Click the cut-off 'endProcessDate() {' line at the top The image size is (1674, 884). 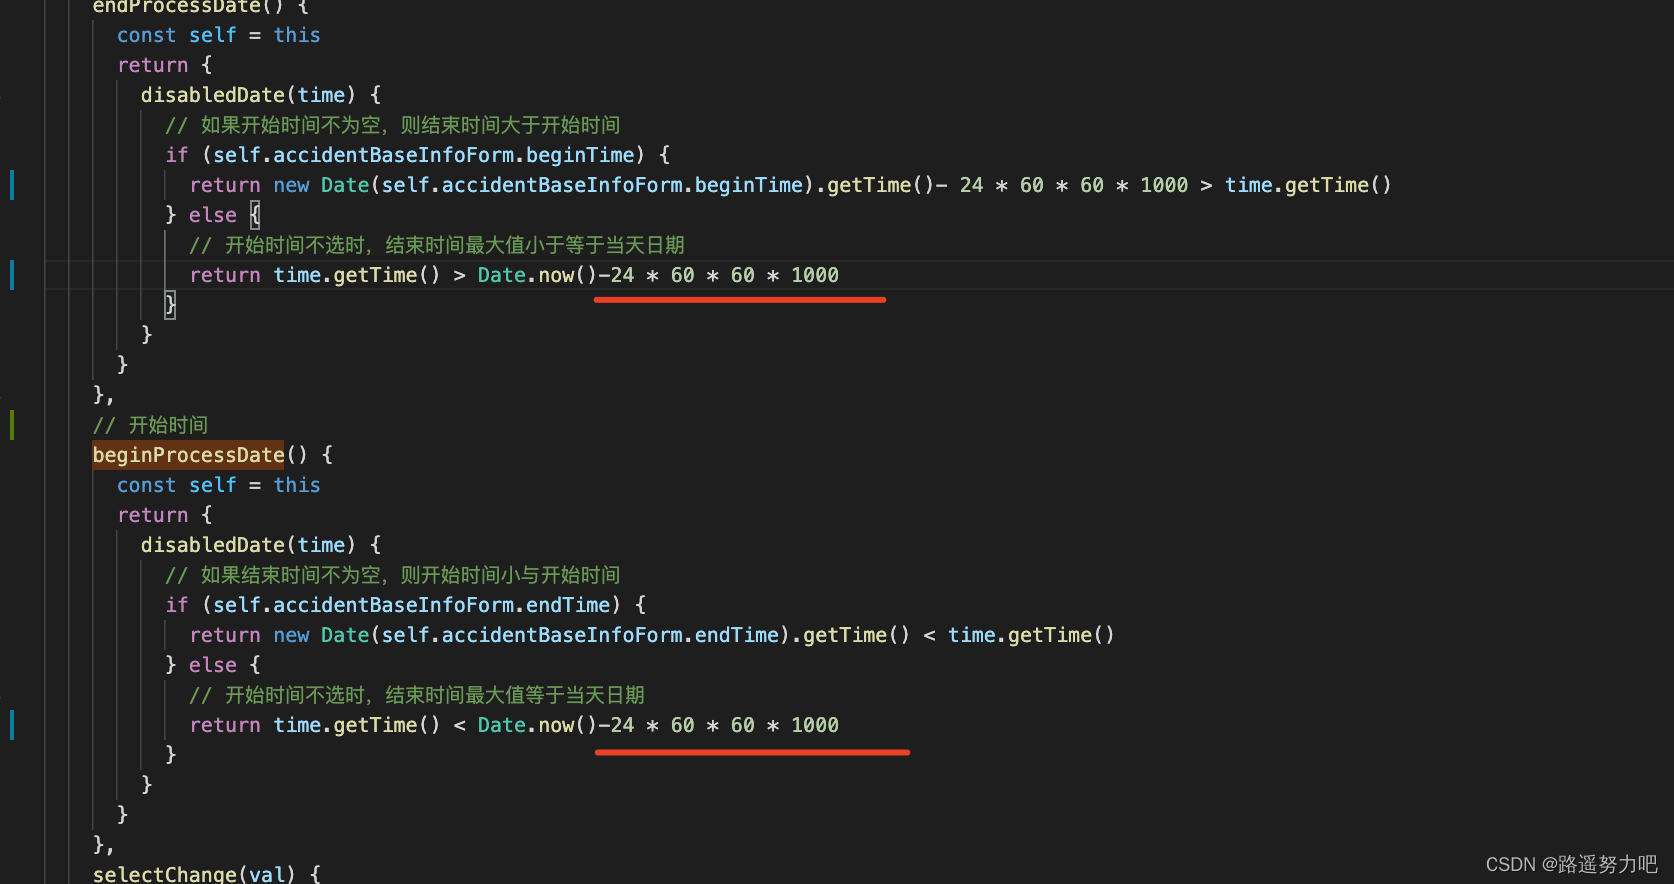200,6
